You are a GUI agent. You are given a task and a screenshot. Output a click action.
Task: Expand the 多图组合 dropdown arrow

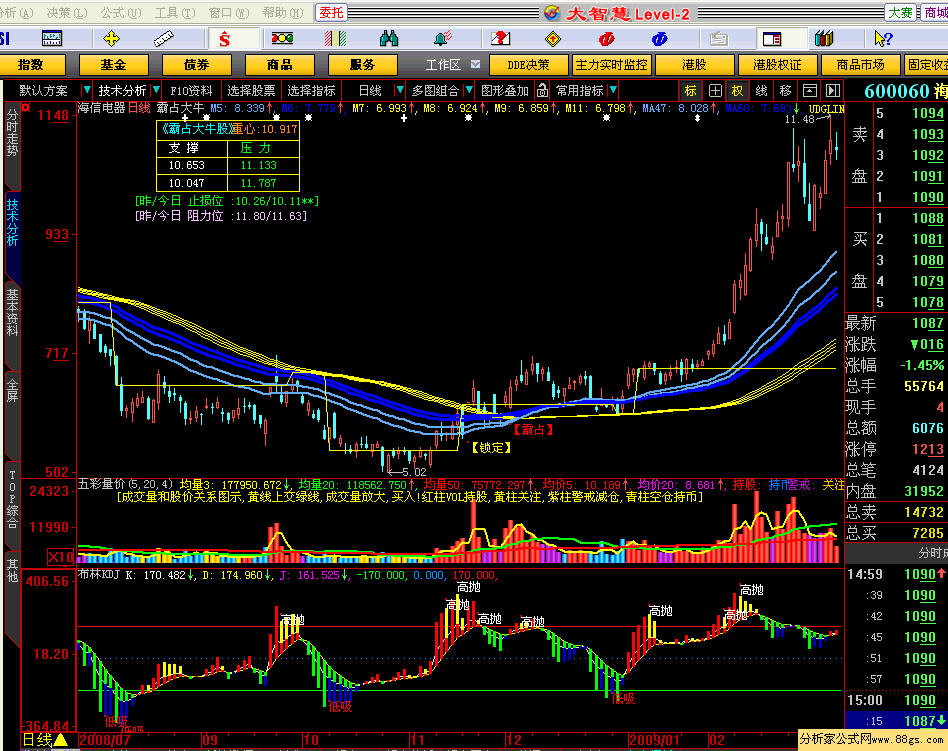(469, 91)
